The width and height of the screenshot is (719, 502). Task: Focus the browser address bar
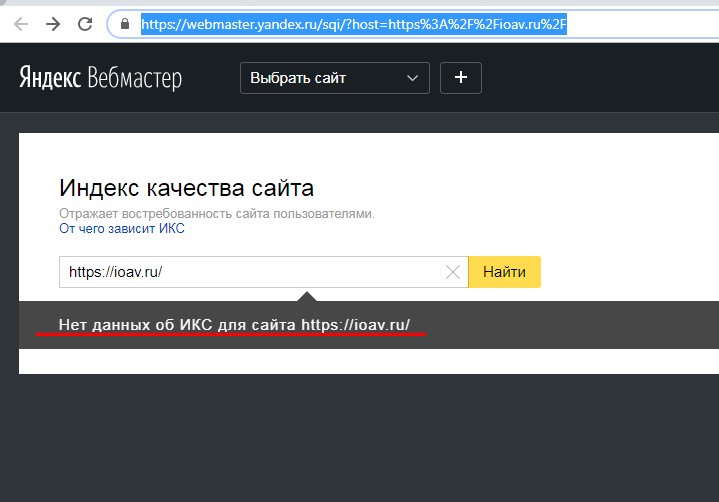pyautogui.click(x=400, y=23)
